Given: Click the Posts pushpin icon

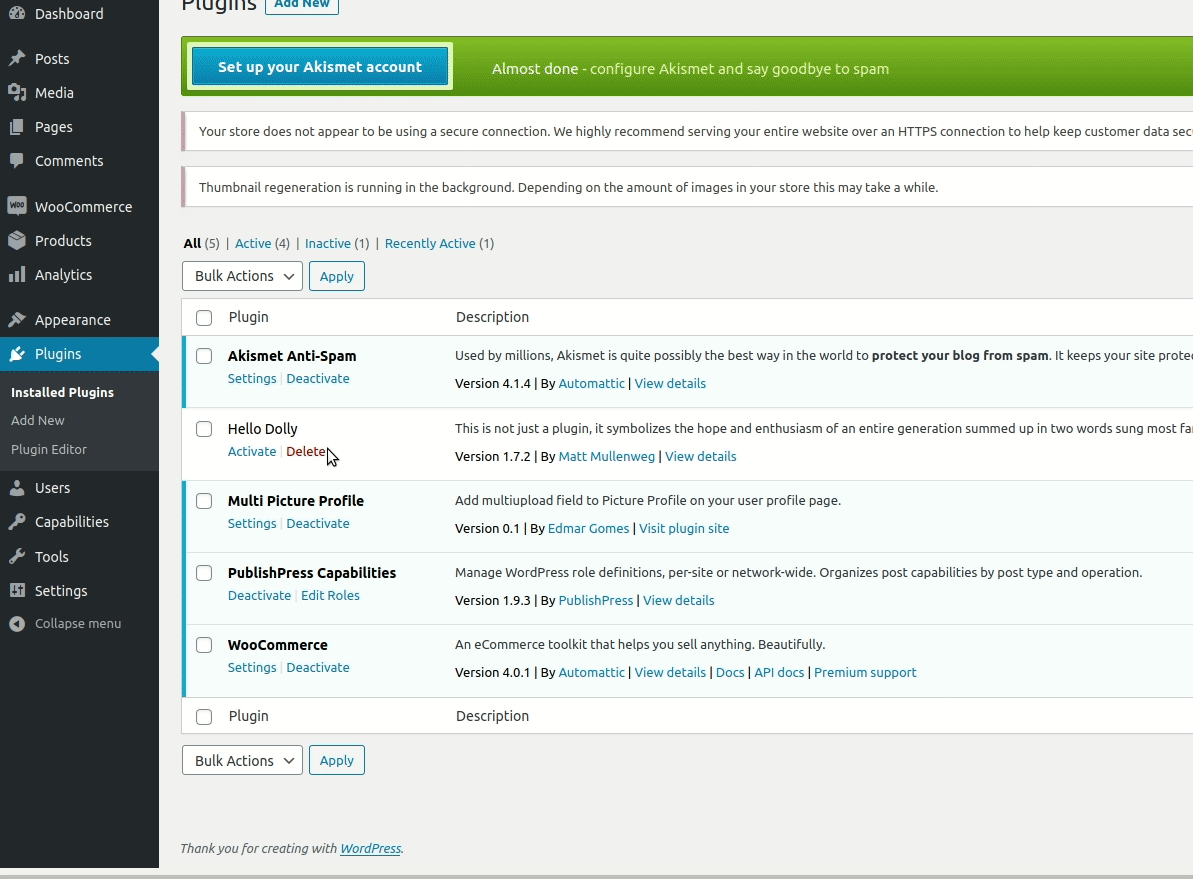Looking at the screenshot, I should coord(17,59).
